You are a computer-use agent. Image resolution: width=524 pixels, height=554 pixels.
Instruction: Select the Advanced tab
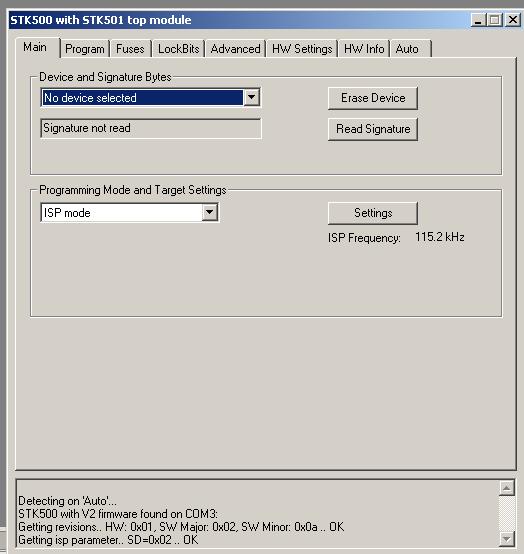(236, 49)
